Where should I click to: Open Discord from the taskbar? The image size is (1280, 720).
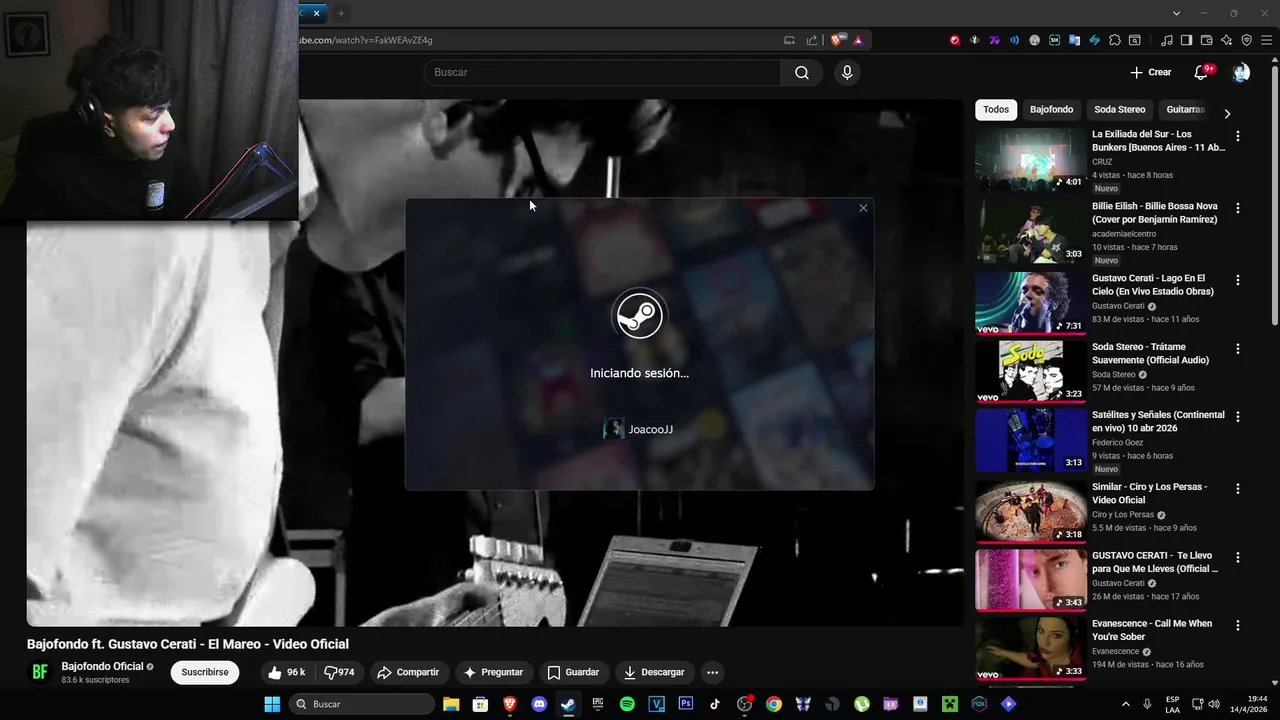point(539,704)
